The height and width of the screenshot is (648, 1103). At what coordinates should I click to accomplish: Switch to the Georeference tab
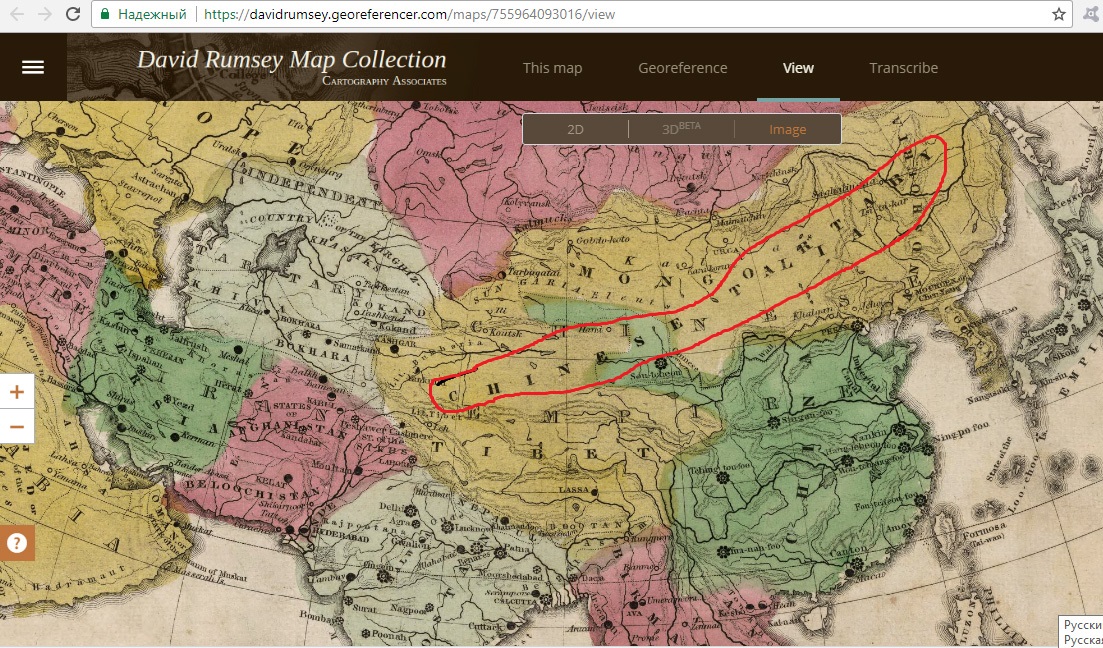pyautogui.click(x=682, y=68)
